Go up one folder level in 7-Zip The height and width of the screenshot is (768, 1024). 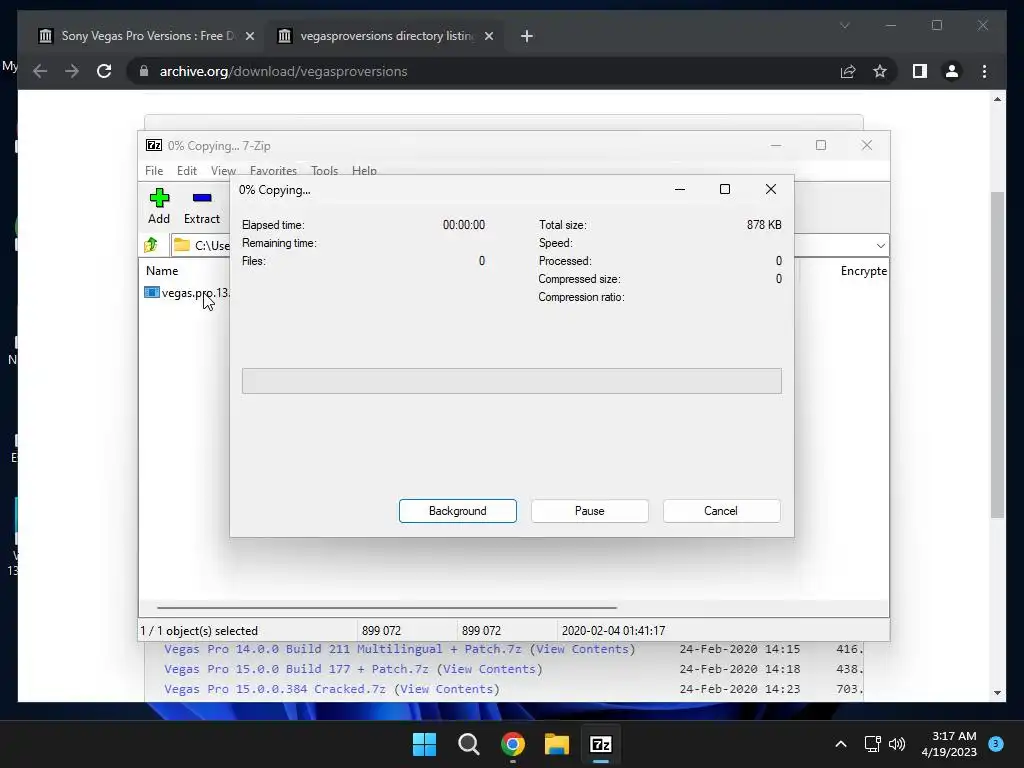[x=152, y=245]
